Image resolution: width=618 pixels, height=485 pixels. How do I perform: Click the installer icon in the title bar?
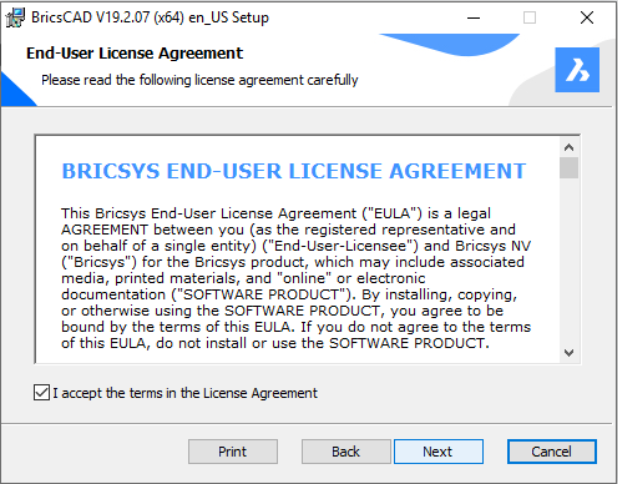[16, 18]
